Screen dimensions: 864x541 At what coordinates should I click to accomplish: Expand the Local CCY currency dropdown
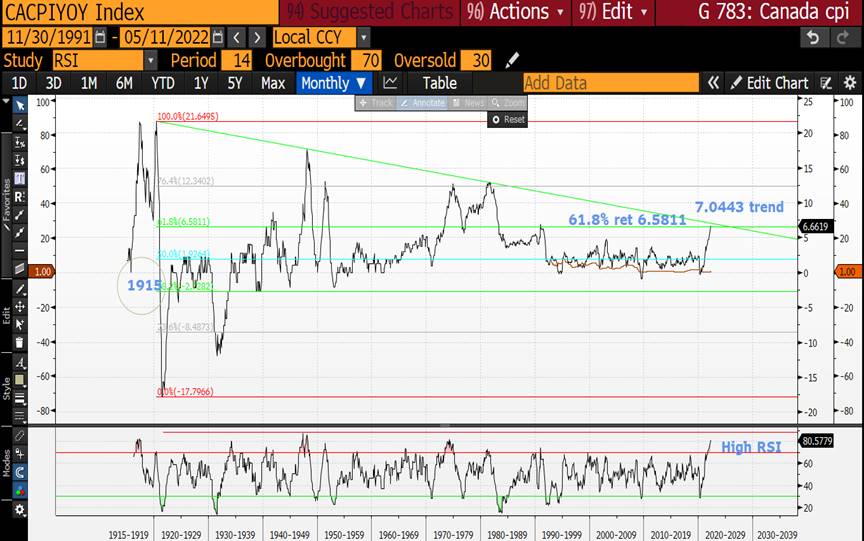click(x=363, y=37)
